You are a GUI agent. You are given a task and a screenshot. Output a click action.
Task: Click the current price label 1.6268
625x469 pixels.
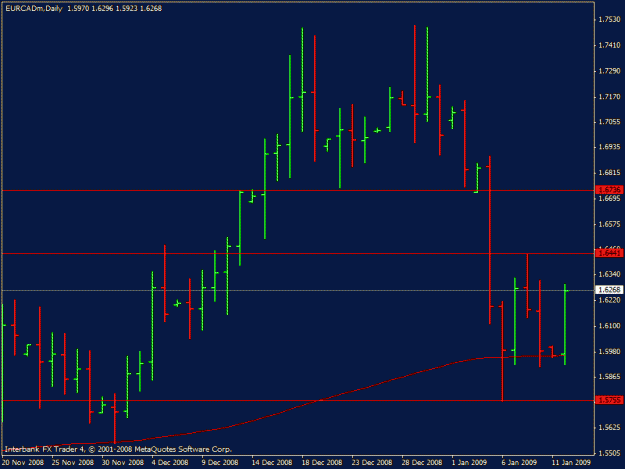tap(609, 290)
